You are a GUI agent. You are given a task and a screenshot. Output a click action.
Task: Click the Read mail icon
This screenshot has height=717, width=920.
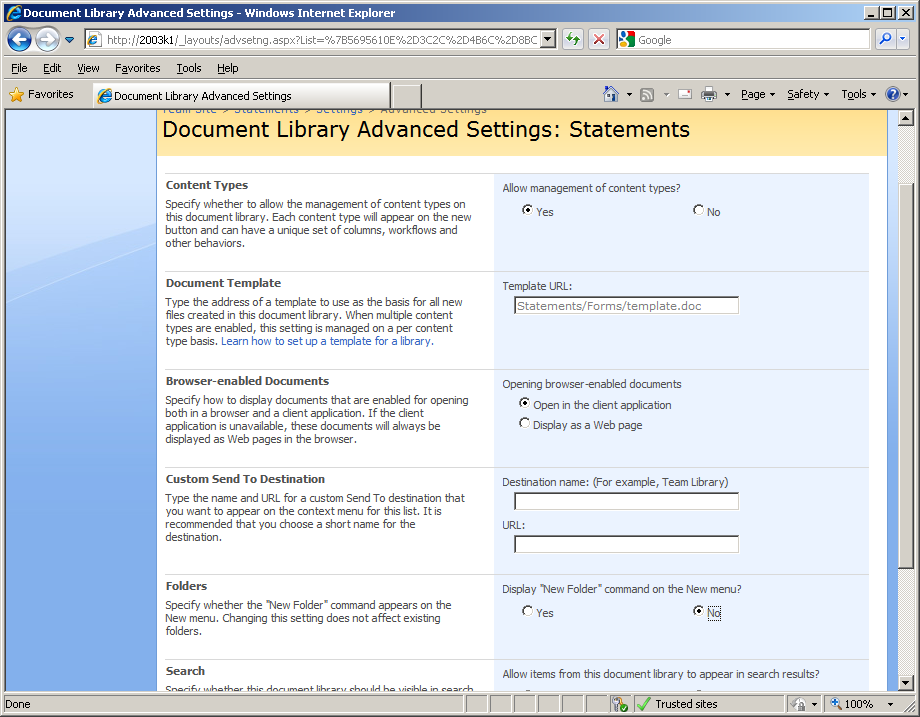(684, 93)
